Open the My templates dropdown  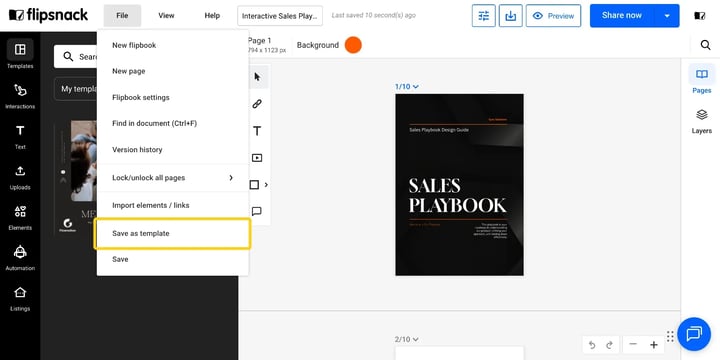pos(77,89)
